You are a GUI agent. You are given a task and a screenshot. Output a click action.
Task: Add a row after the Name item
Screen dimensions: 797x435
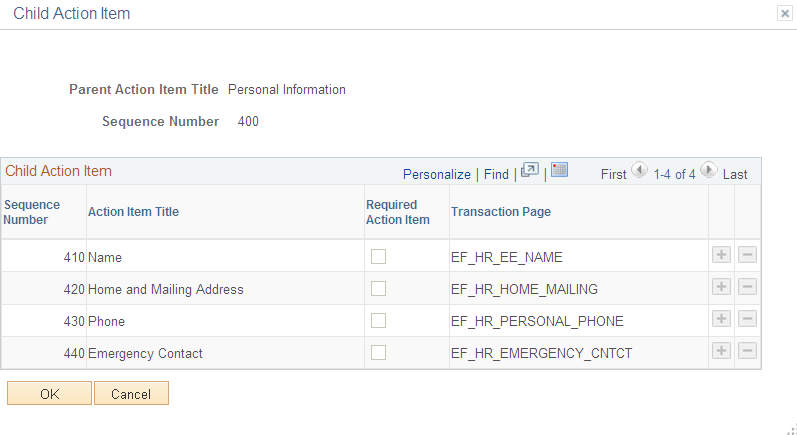coord(721,255)
